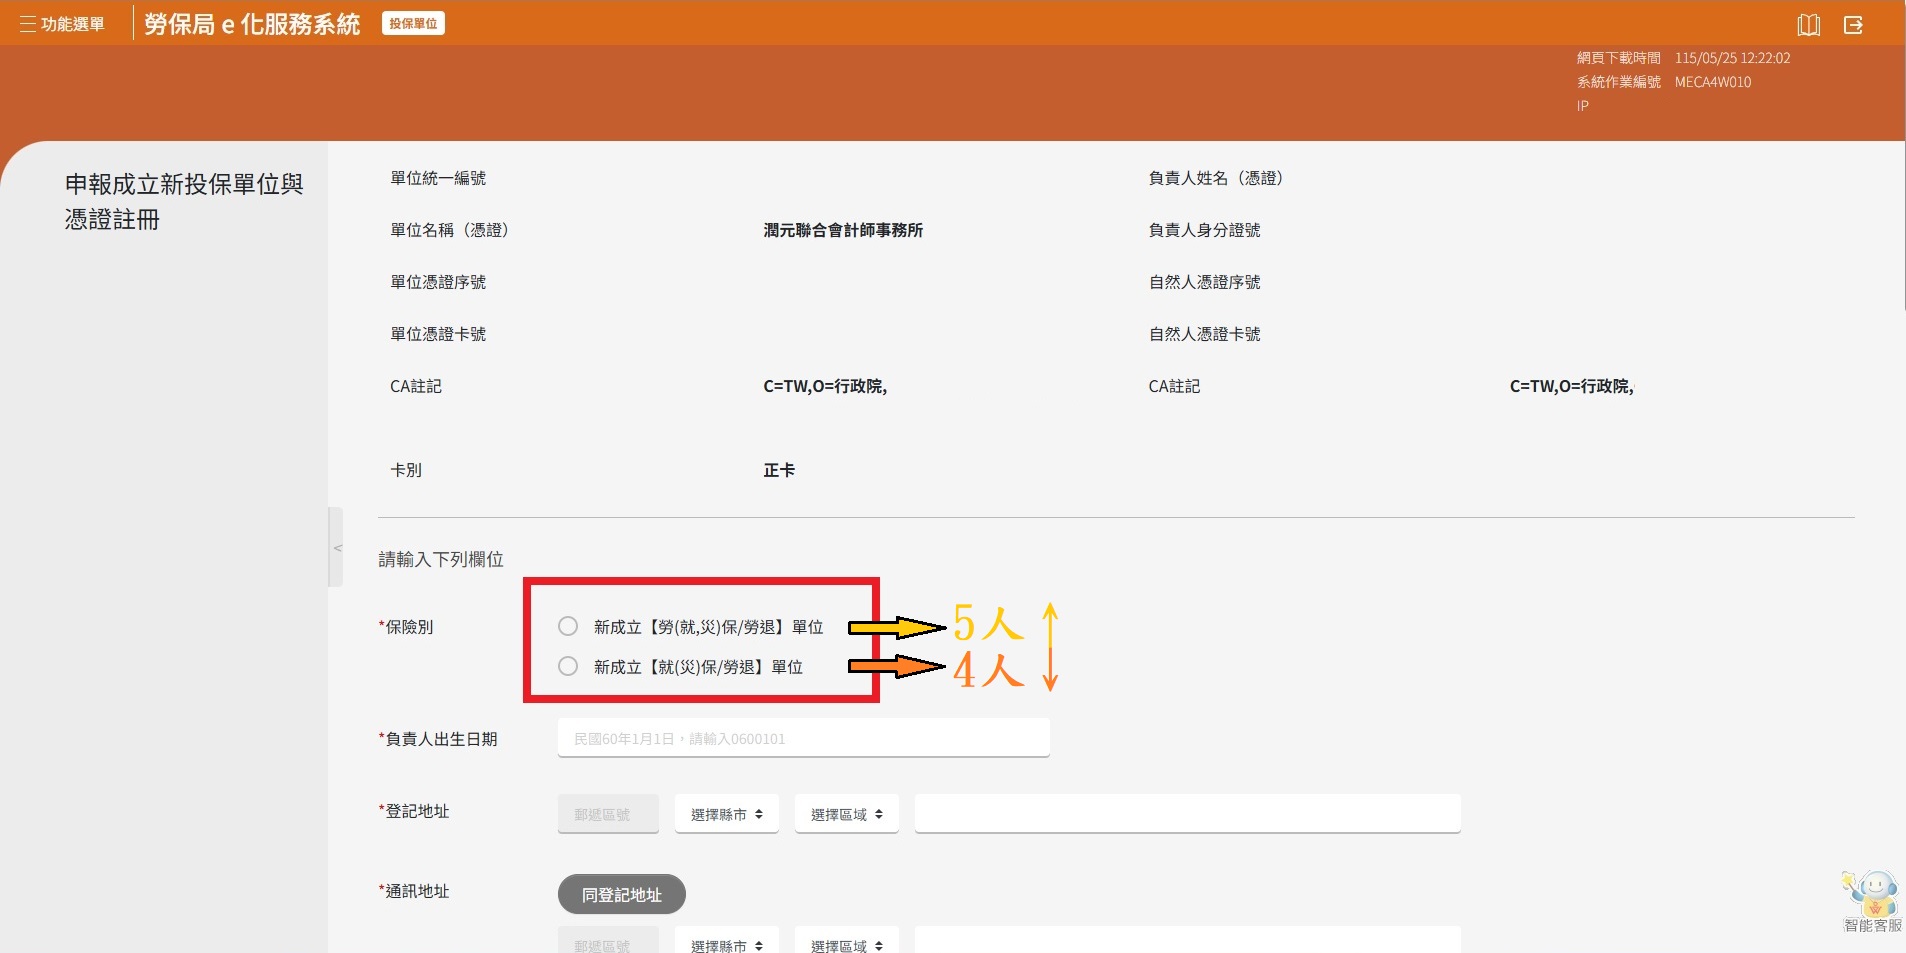
Task: Click the 勞保局 e 化服務系統 title
Action: pos(252,24)
